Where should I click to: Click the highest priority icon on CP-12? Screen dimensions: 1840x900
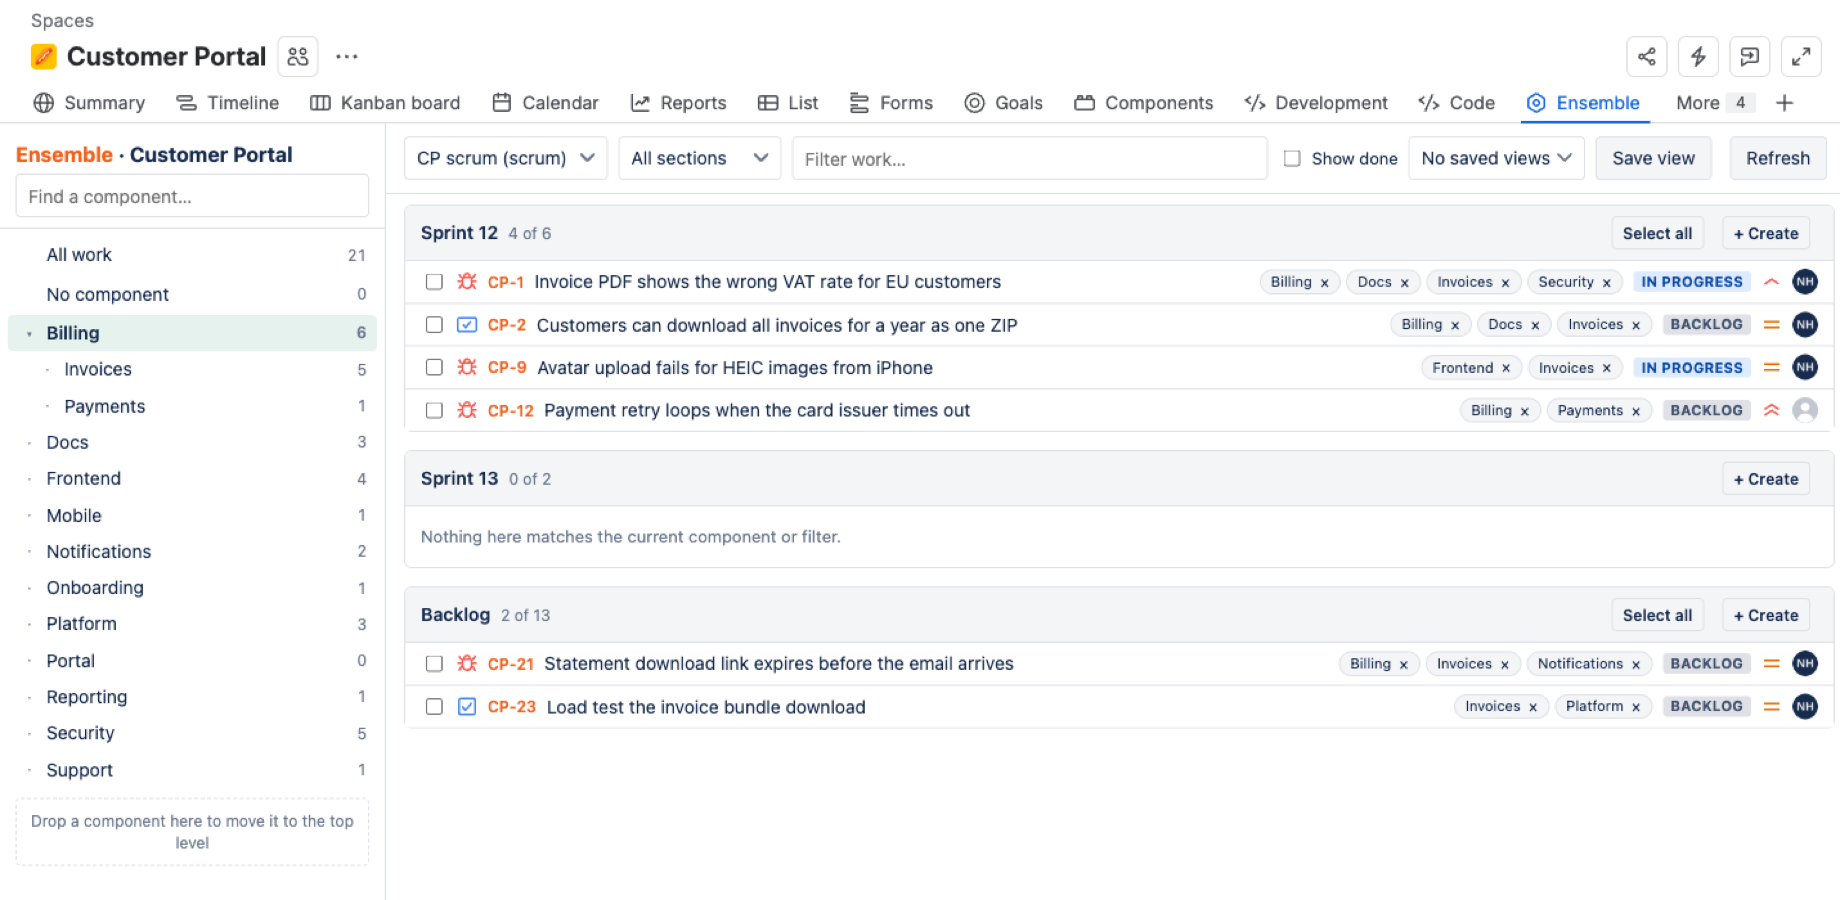point(1772,410)
